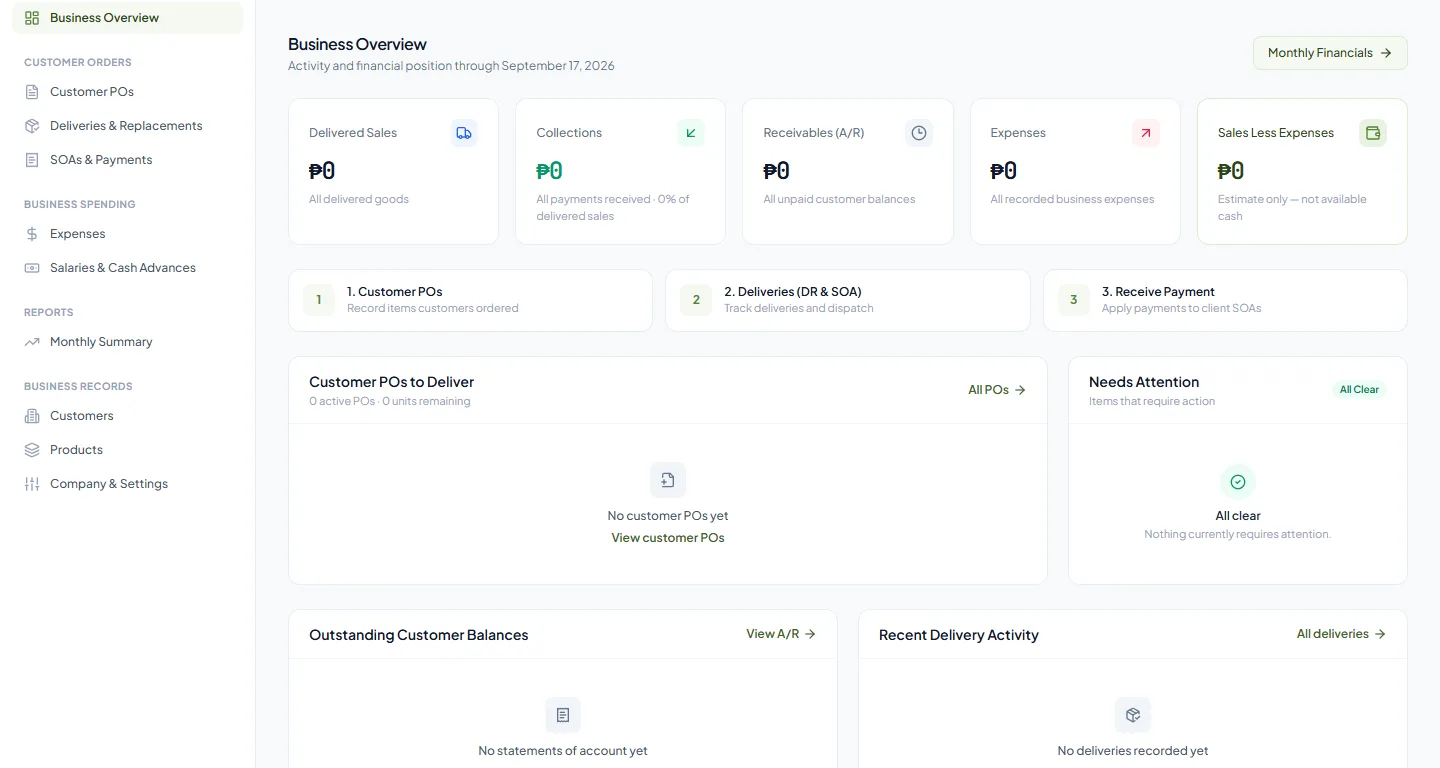Image resolution: width=1440 pixels, height=768 pixels.
Task: Open Company & Settings
Action: [128, 484]
